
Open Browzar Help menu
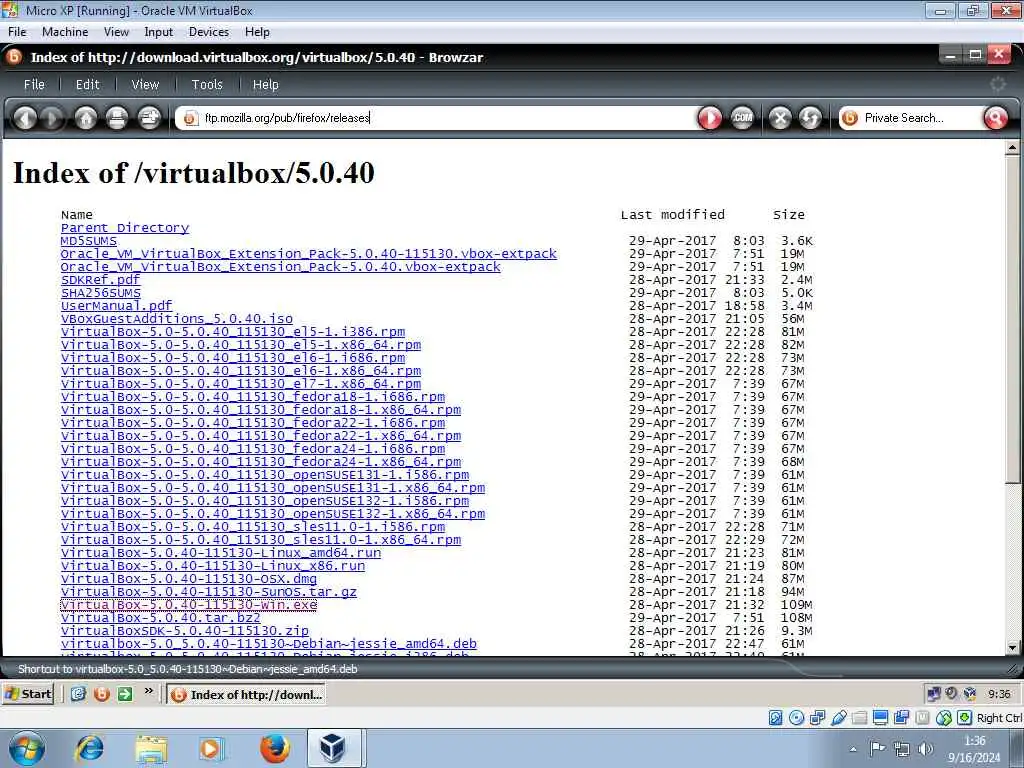[x=265, y=84]
